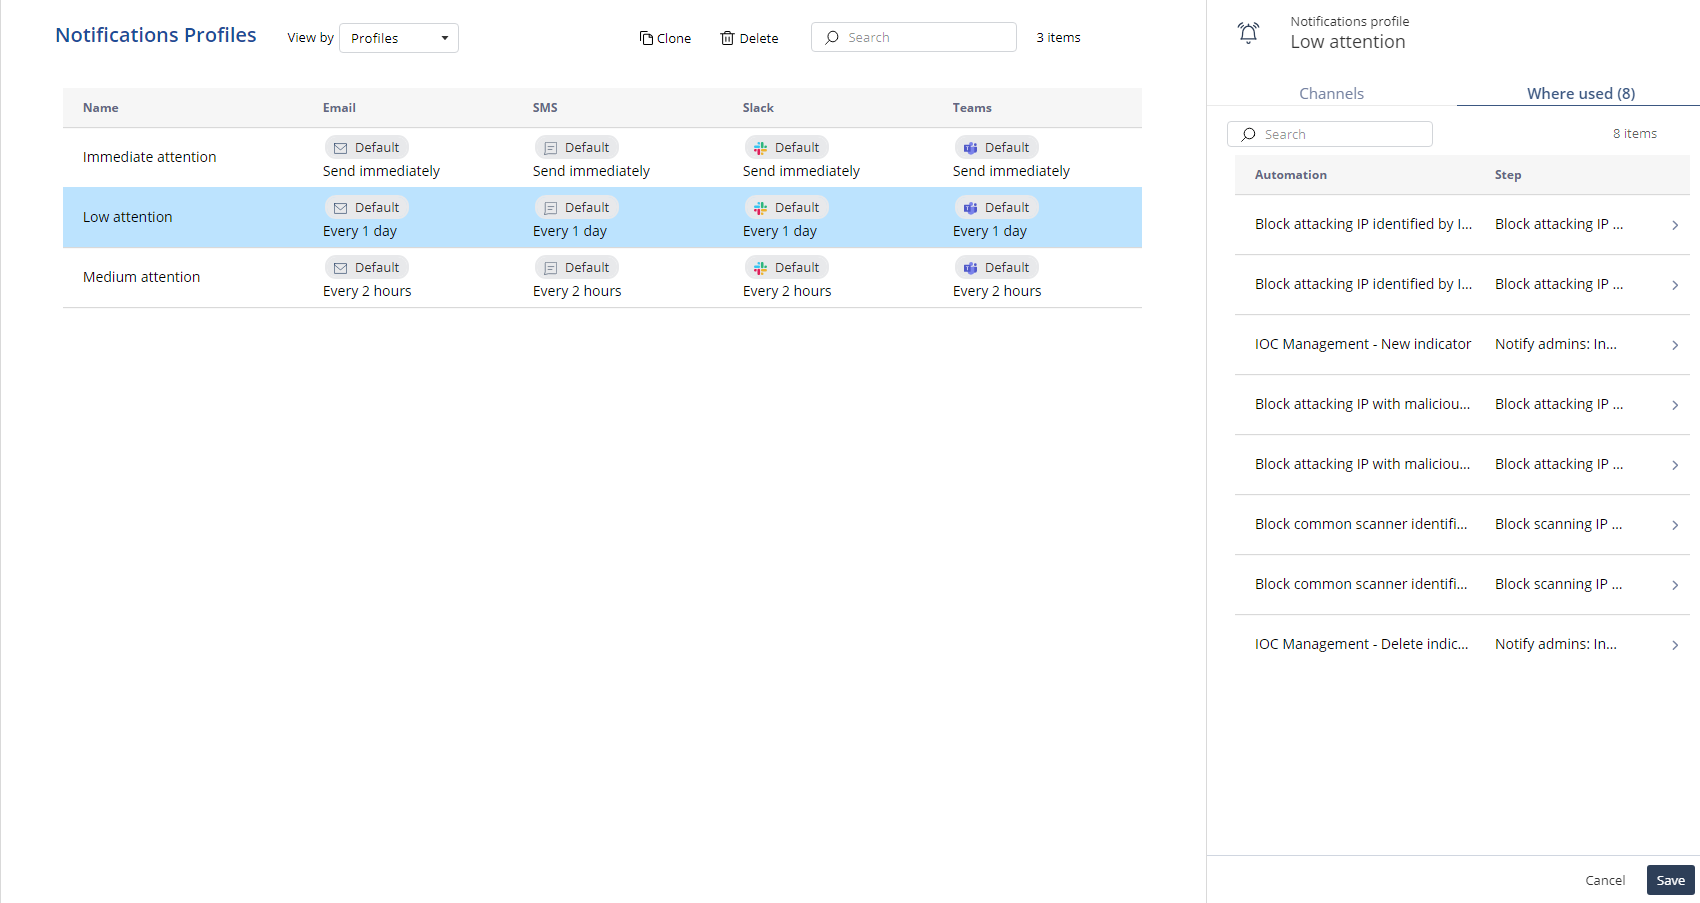Click the Slack column header
The image size is (1700, 903).
(758, 107)
